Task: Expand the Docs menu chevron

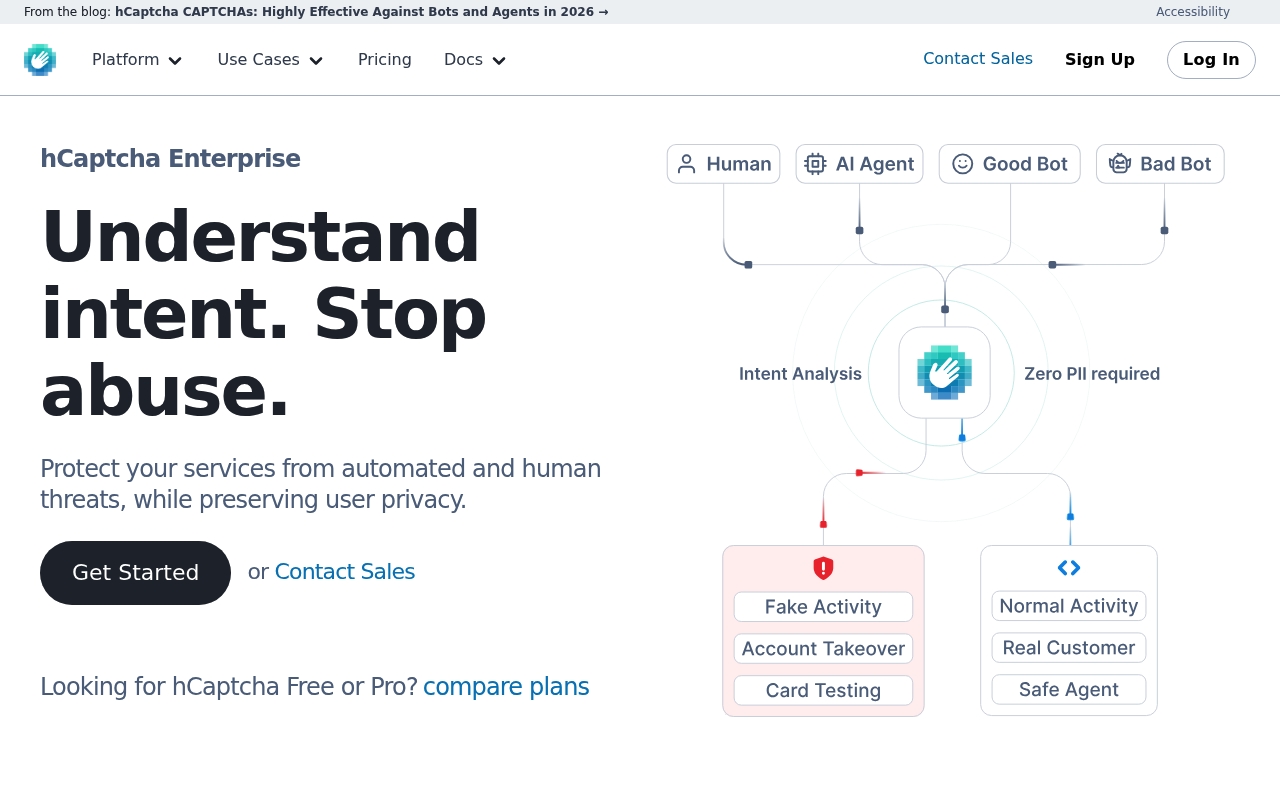Action: pyautogui.click(x=499, y=61)
